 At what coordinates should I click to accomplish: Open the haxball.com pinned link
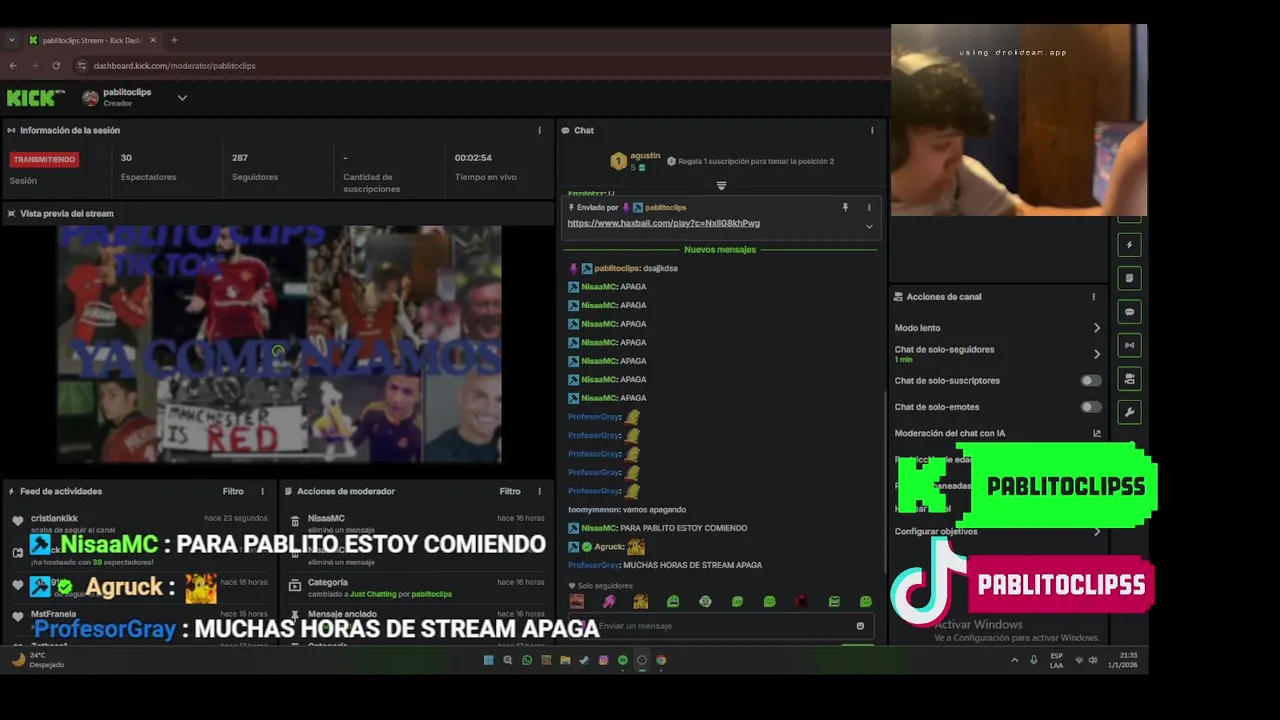pyautogui.click(x=663, y=223)
